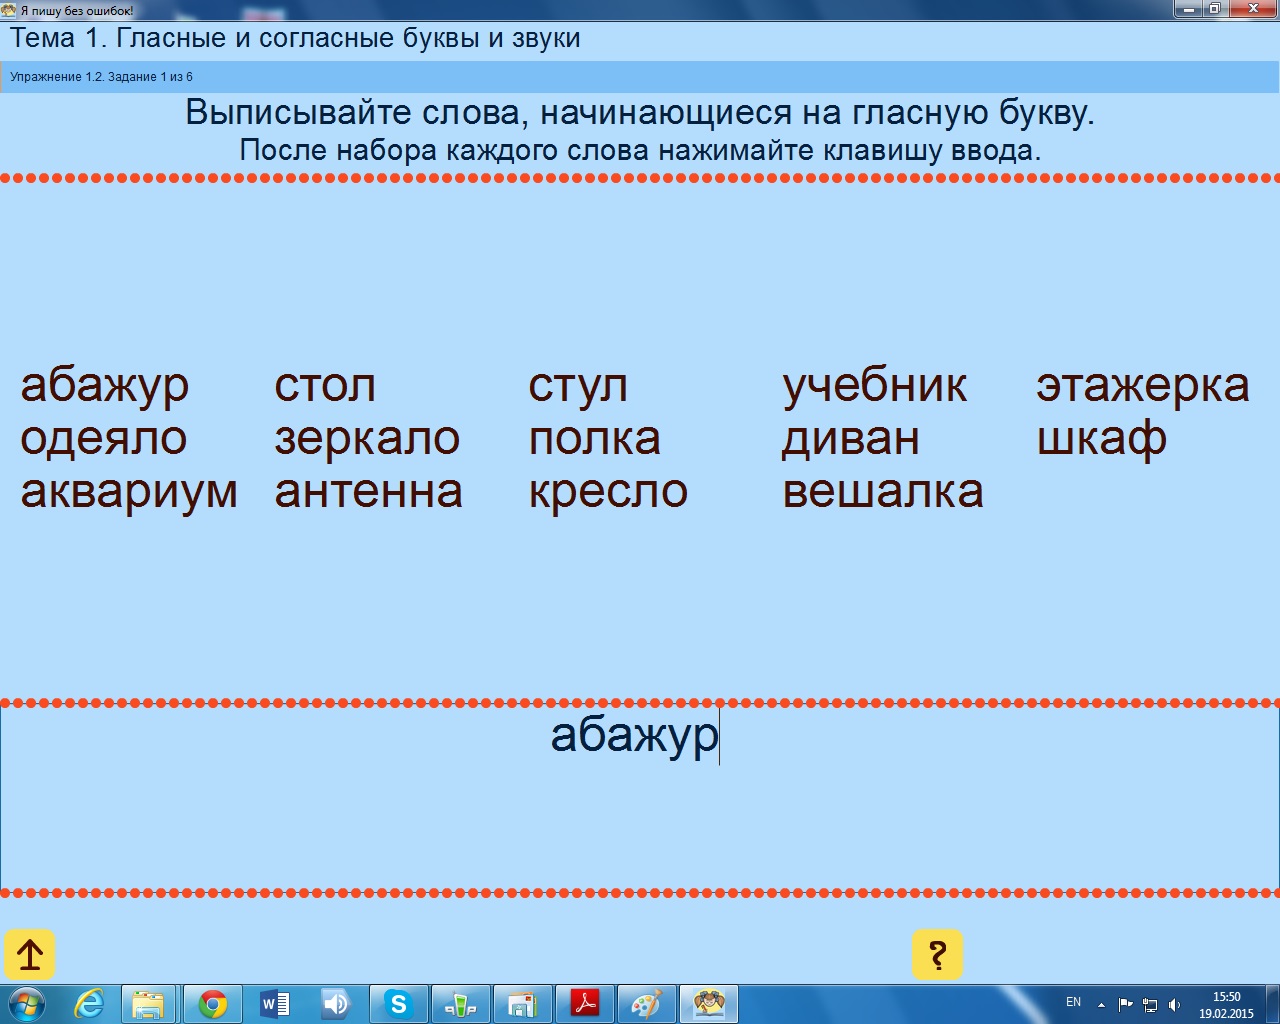Open Adobe Reader from the taskbar
The image size is (1280, 1024).
coord(584,1004)
